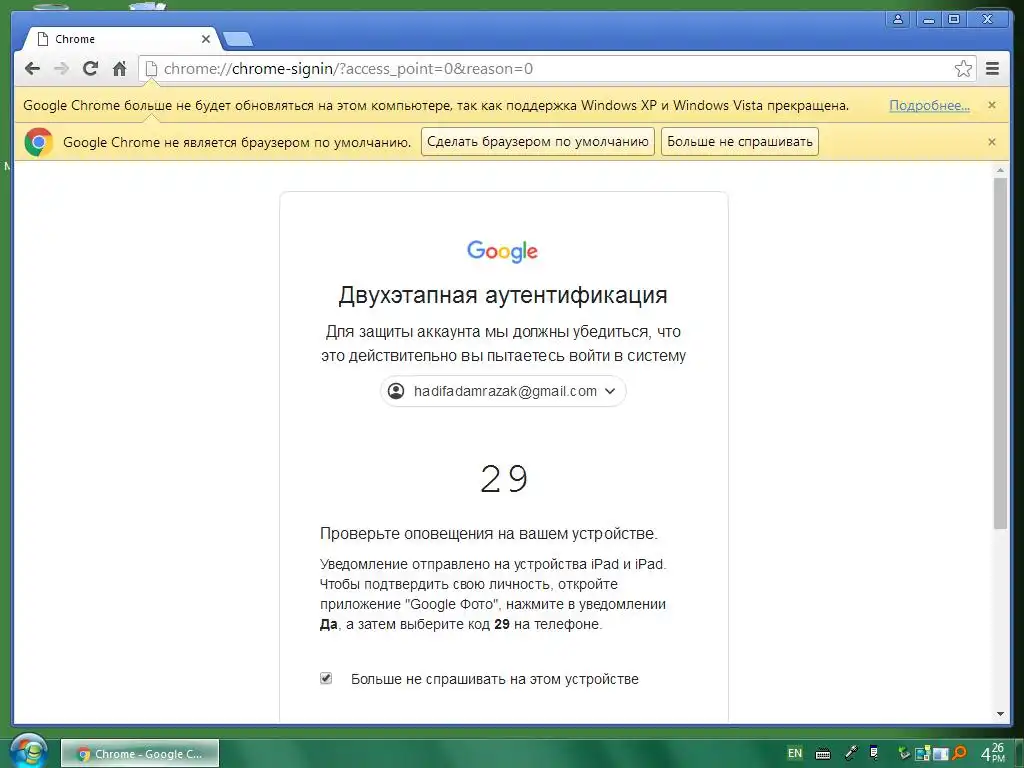Reload the page with the refresh icon
1024x768 pixels.
[x=90, y=69]
